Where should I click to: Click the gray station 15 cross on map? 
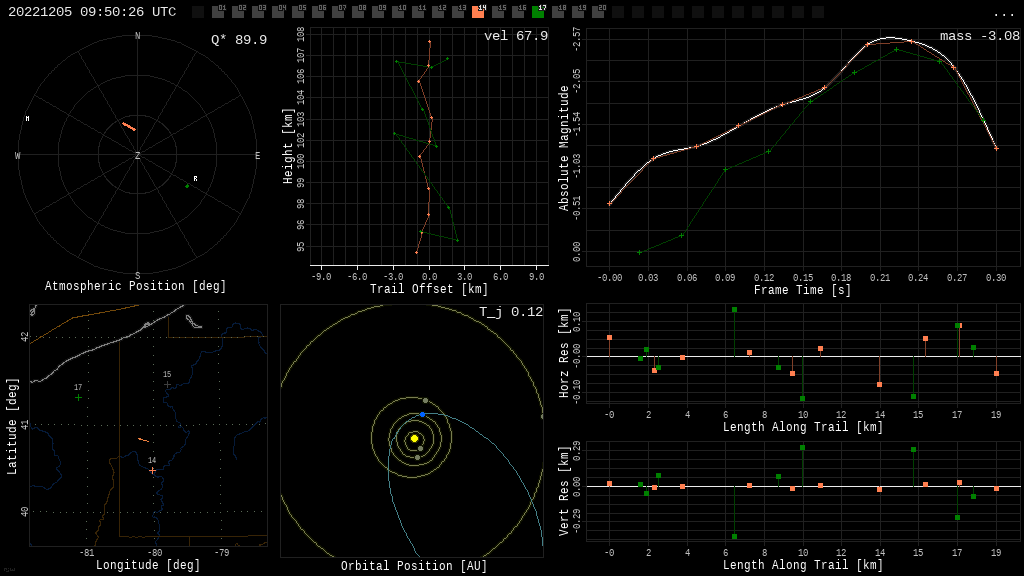pos(167,384)
